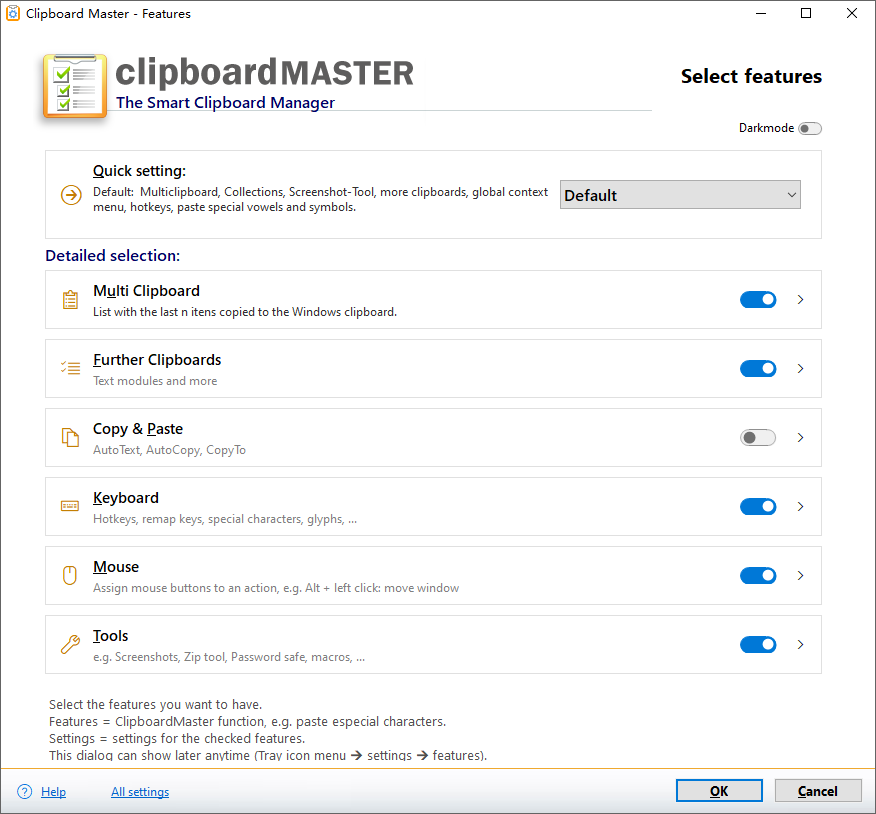Click the Keyboard icon
The height and width of the screenshot is (814, 876).
pos(70,506)
